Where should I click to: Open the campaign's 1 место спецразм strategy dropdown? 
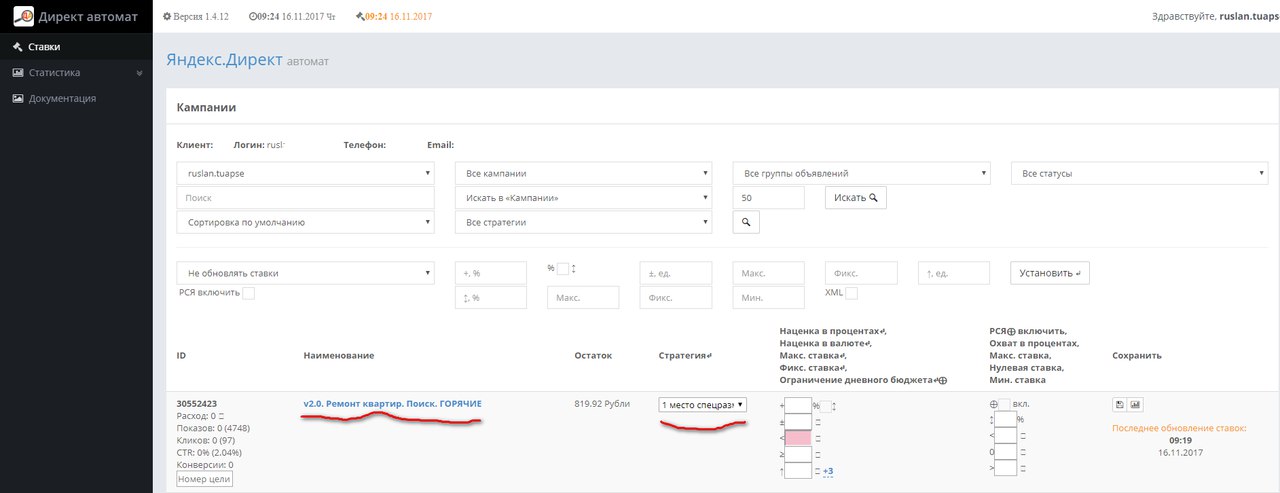click(x=702, y=405)
